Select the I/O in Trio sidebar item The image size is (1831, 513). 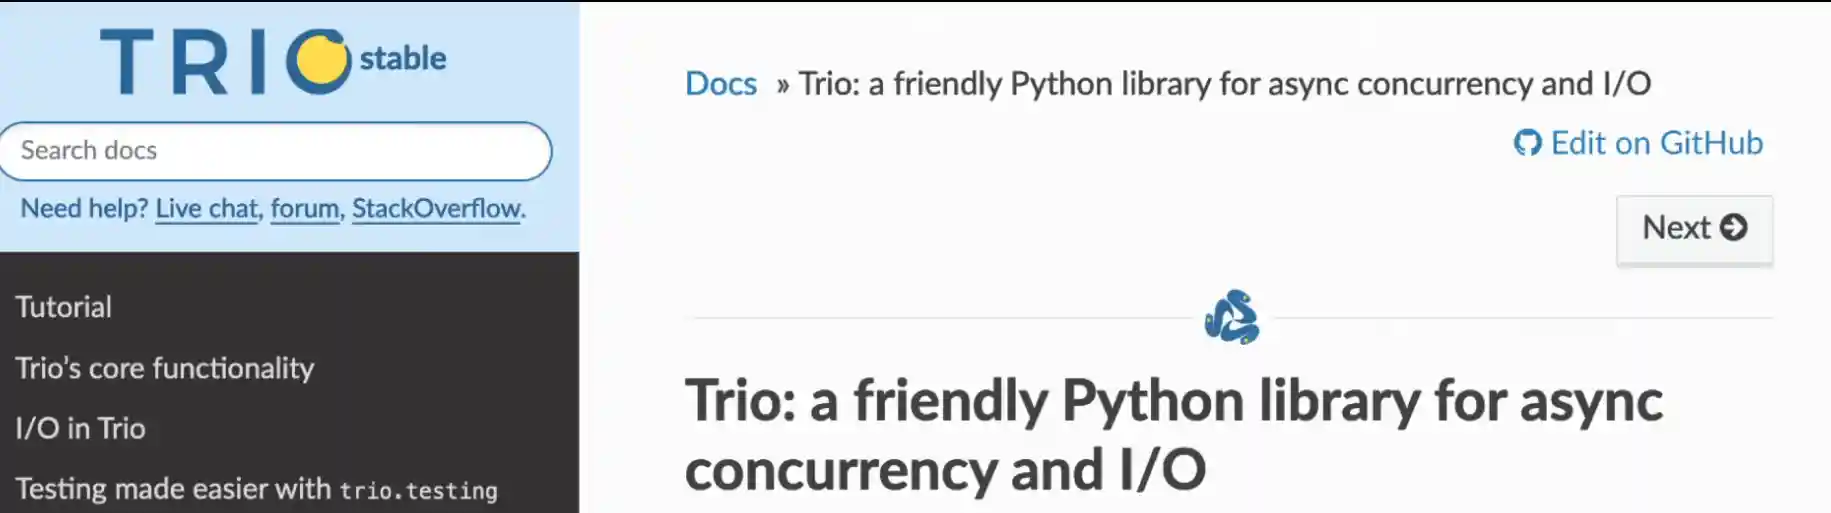pos(81,428)
